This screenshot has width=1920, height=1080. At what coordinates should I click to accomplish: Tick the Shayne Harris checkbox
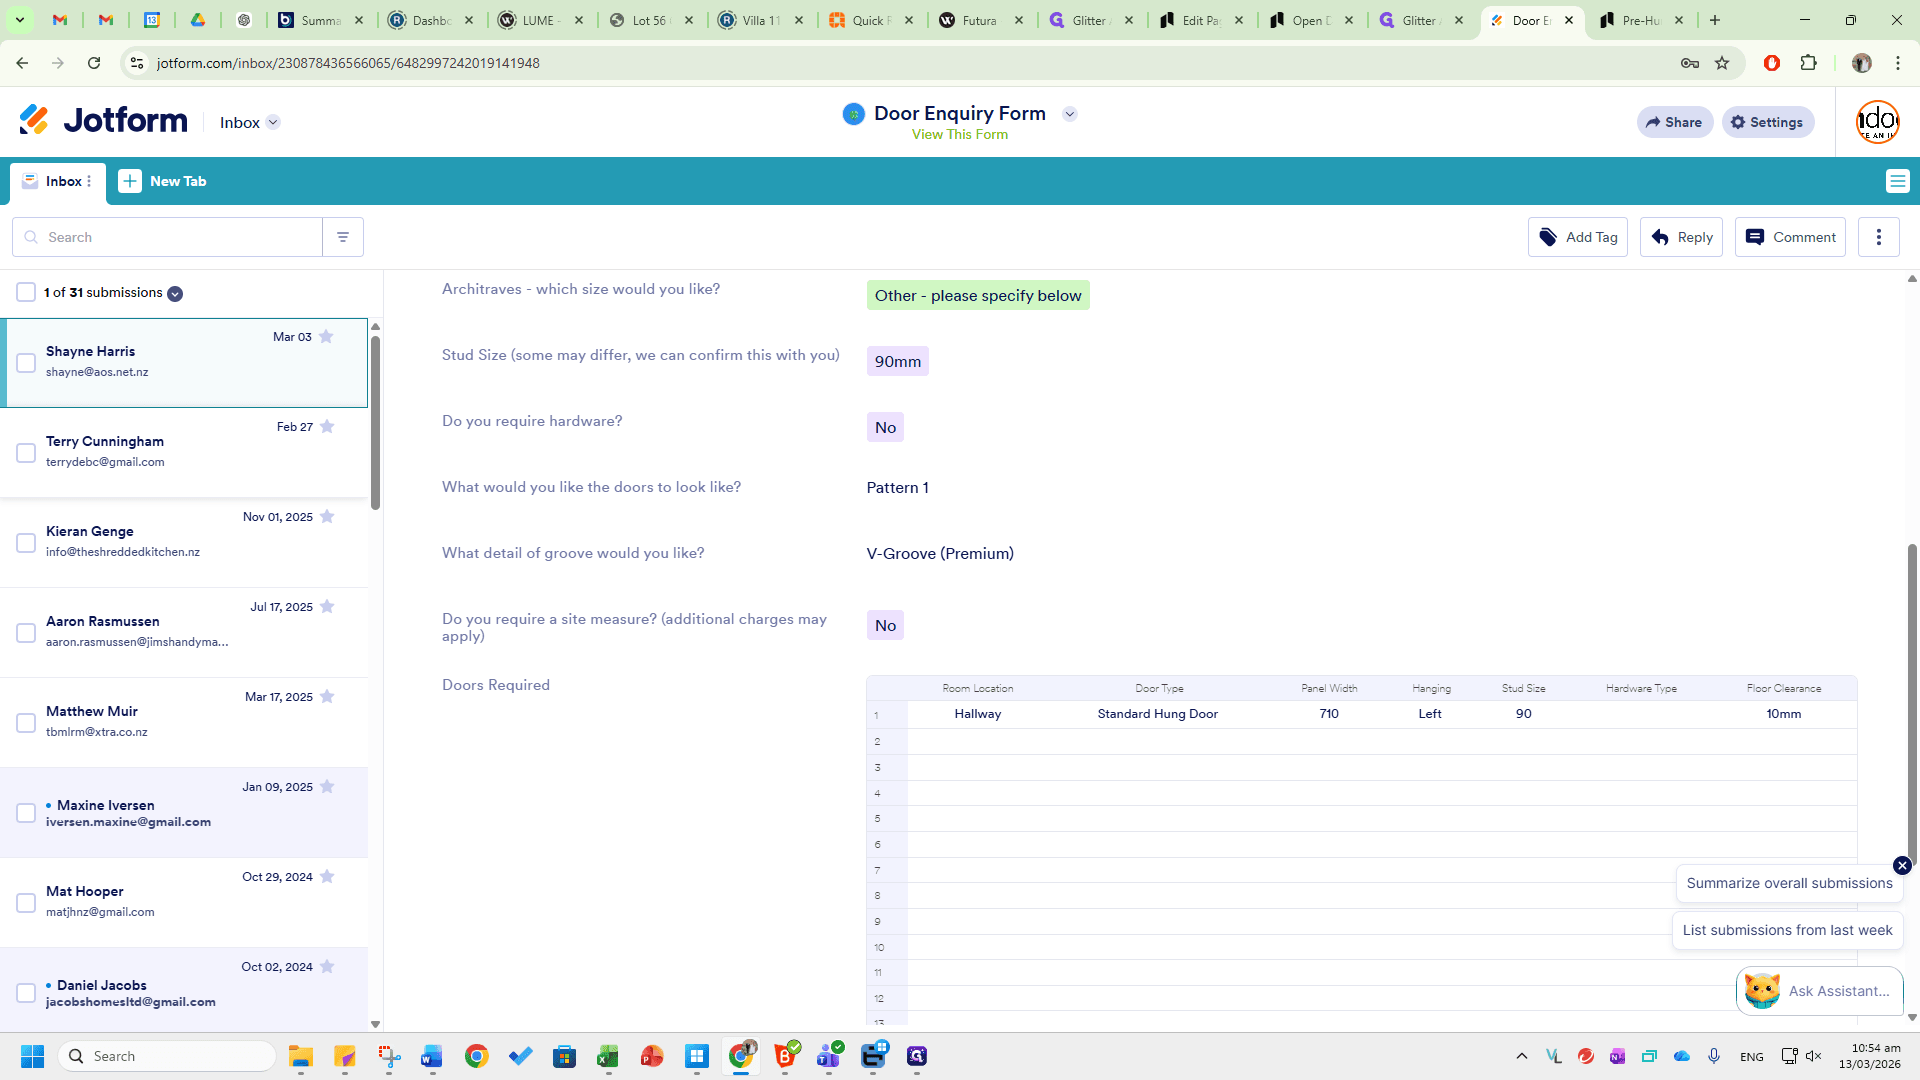[26, 363]
